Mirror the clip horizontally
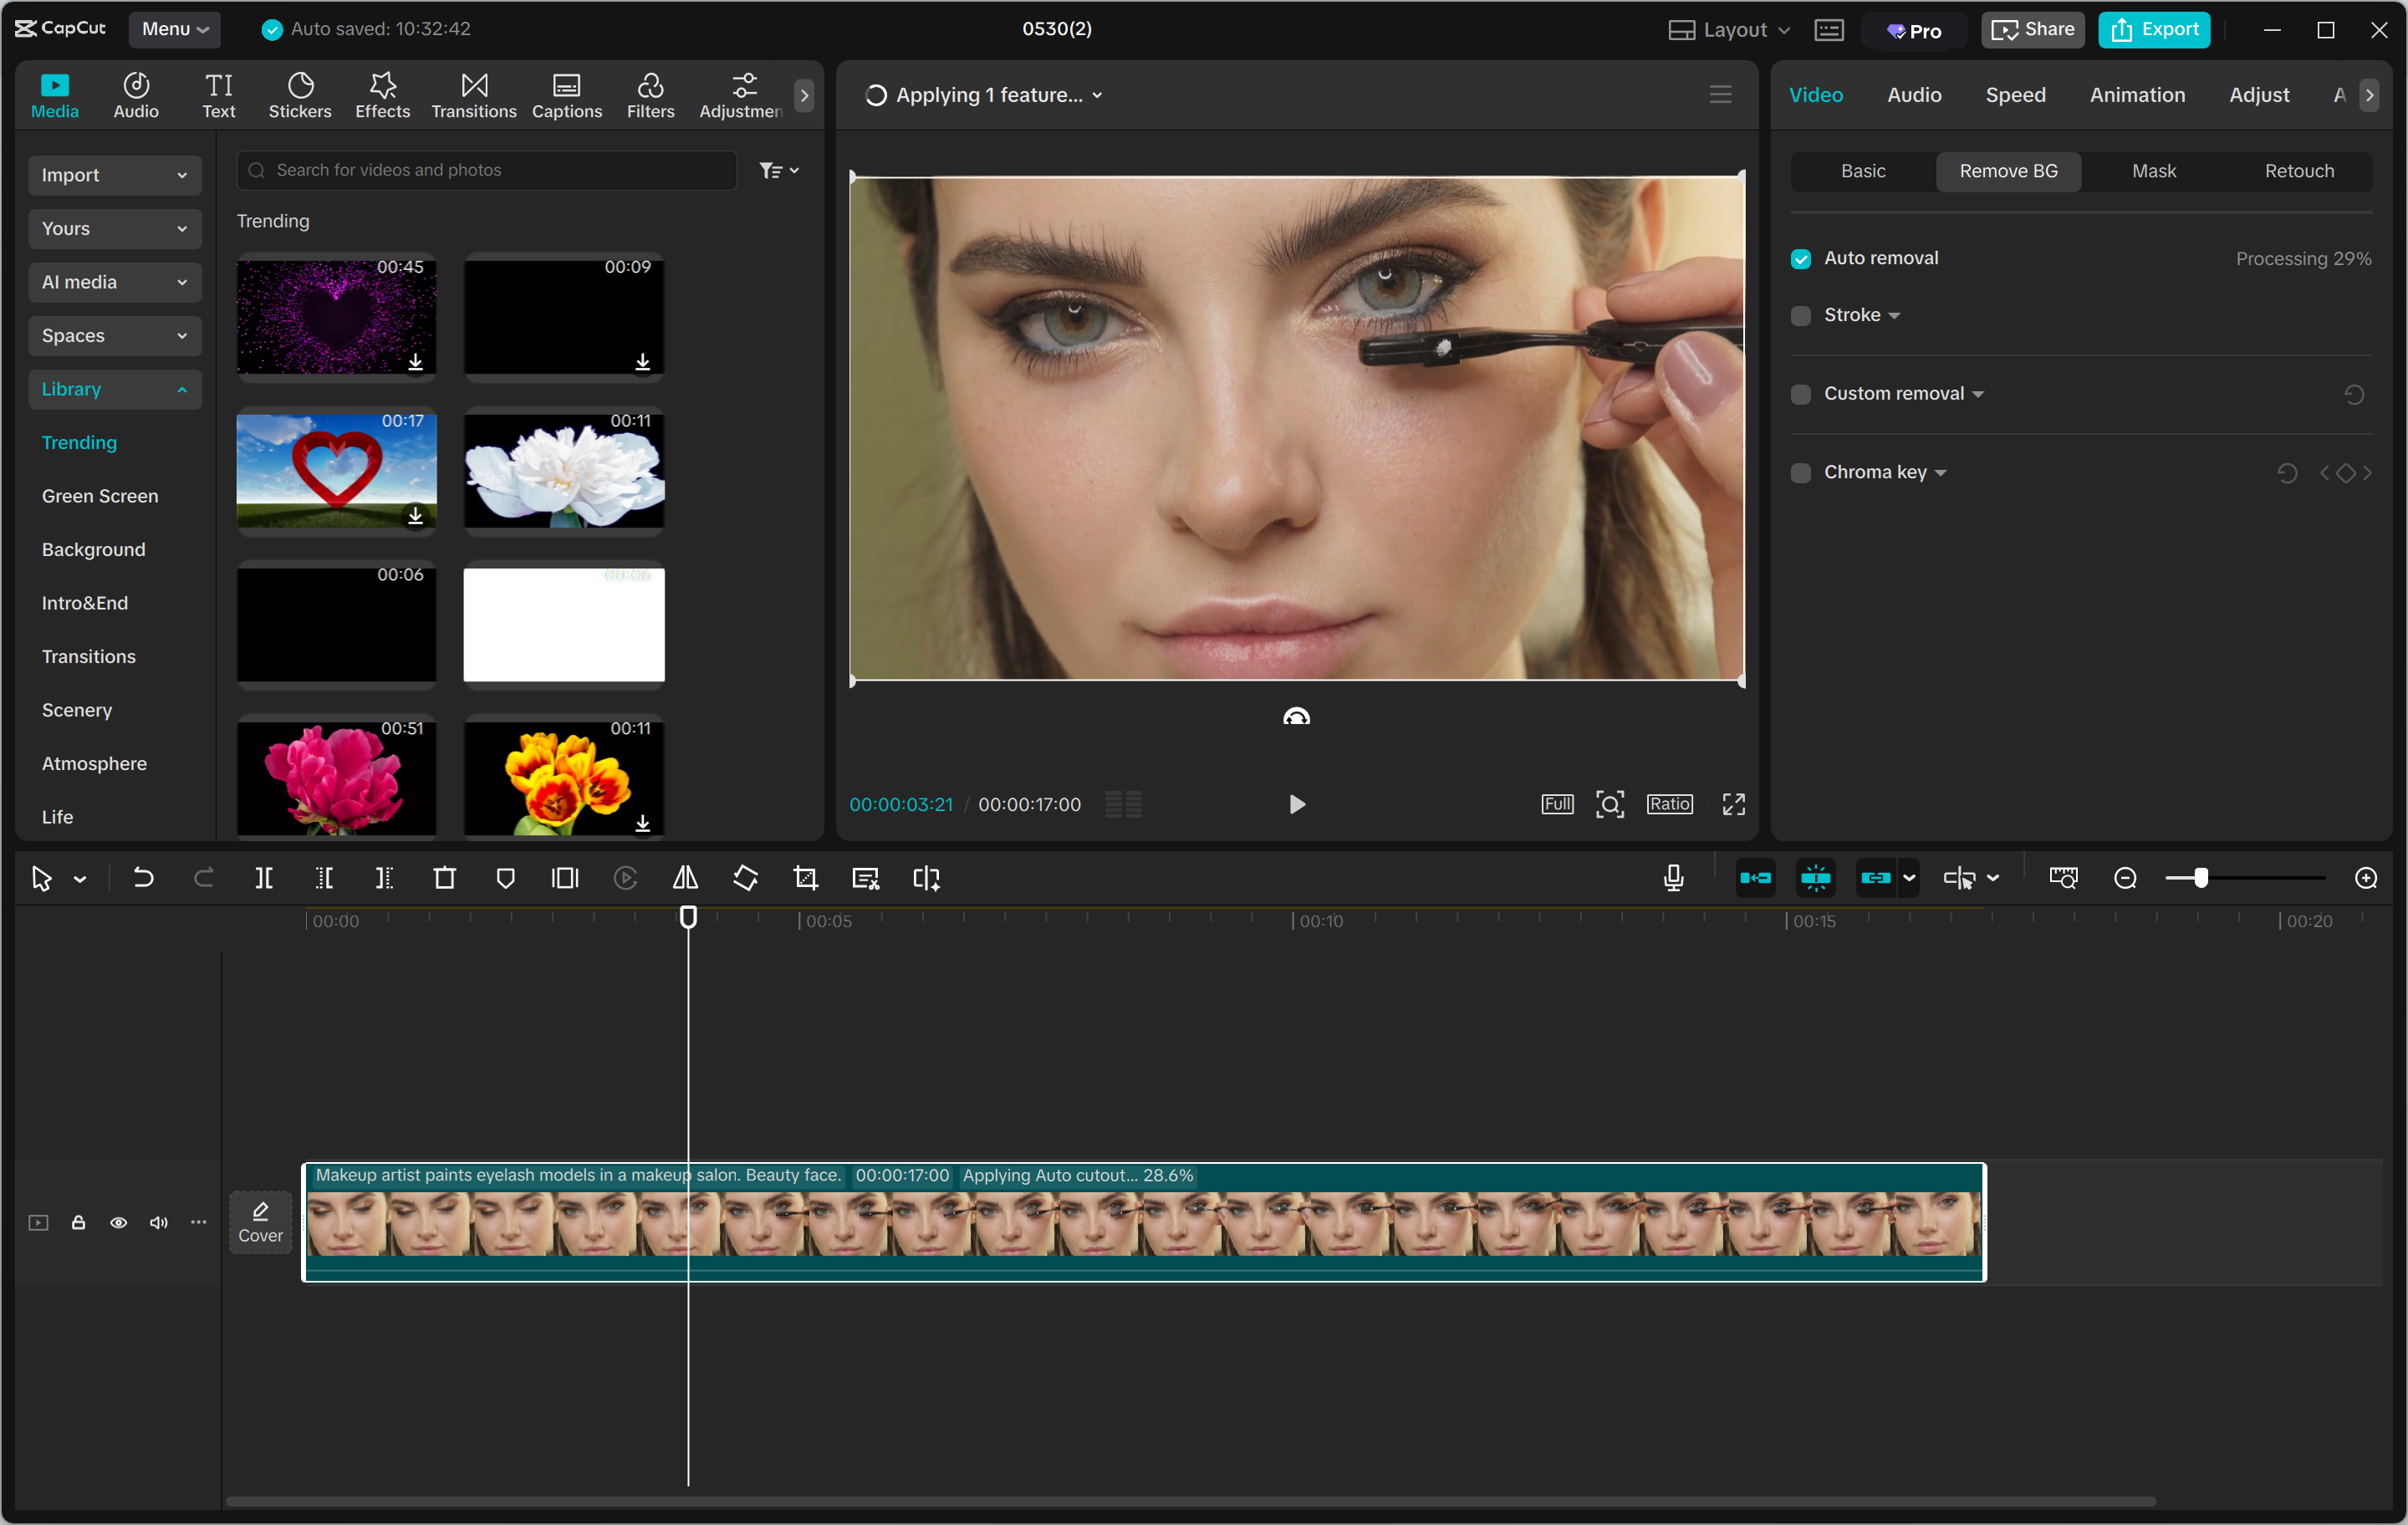 685,878
